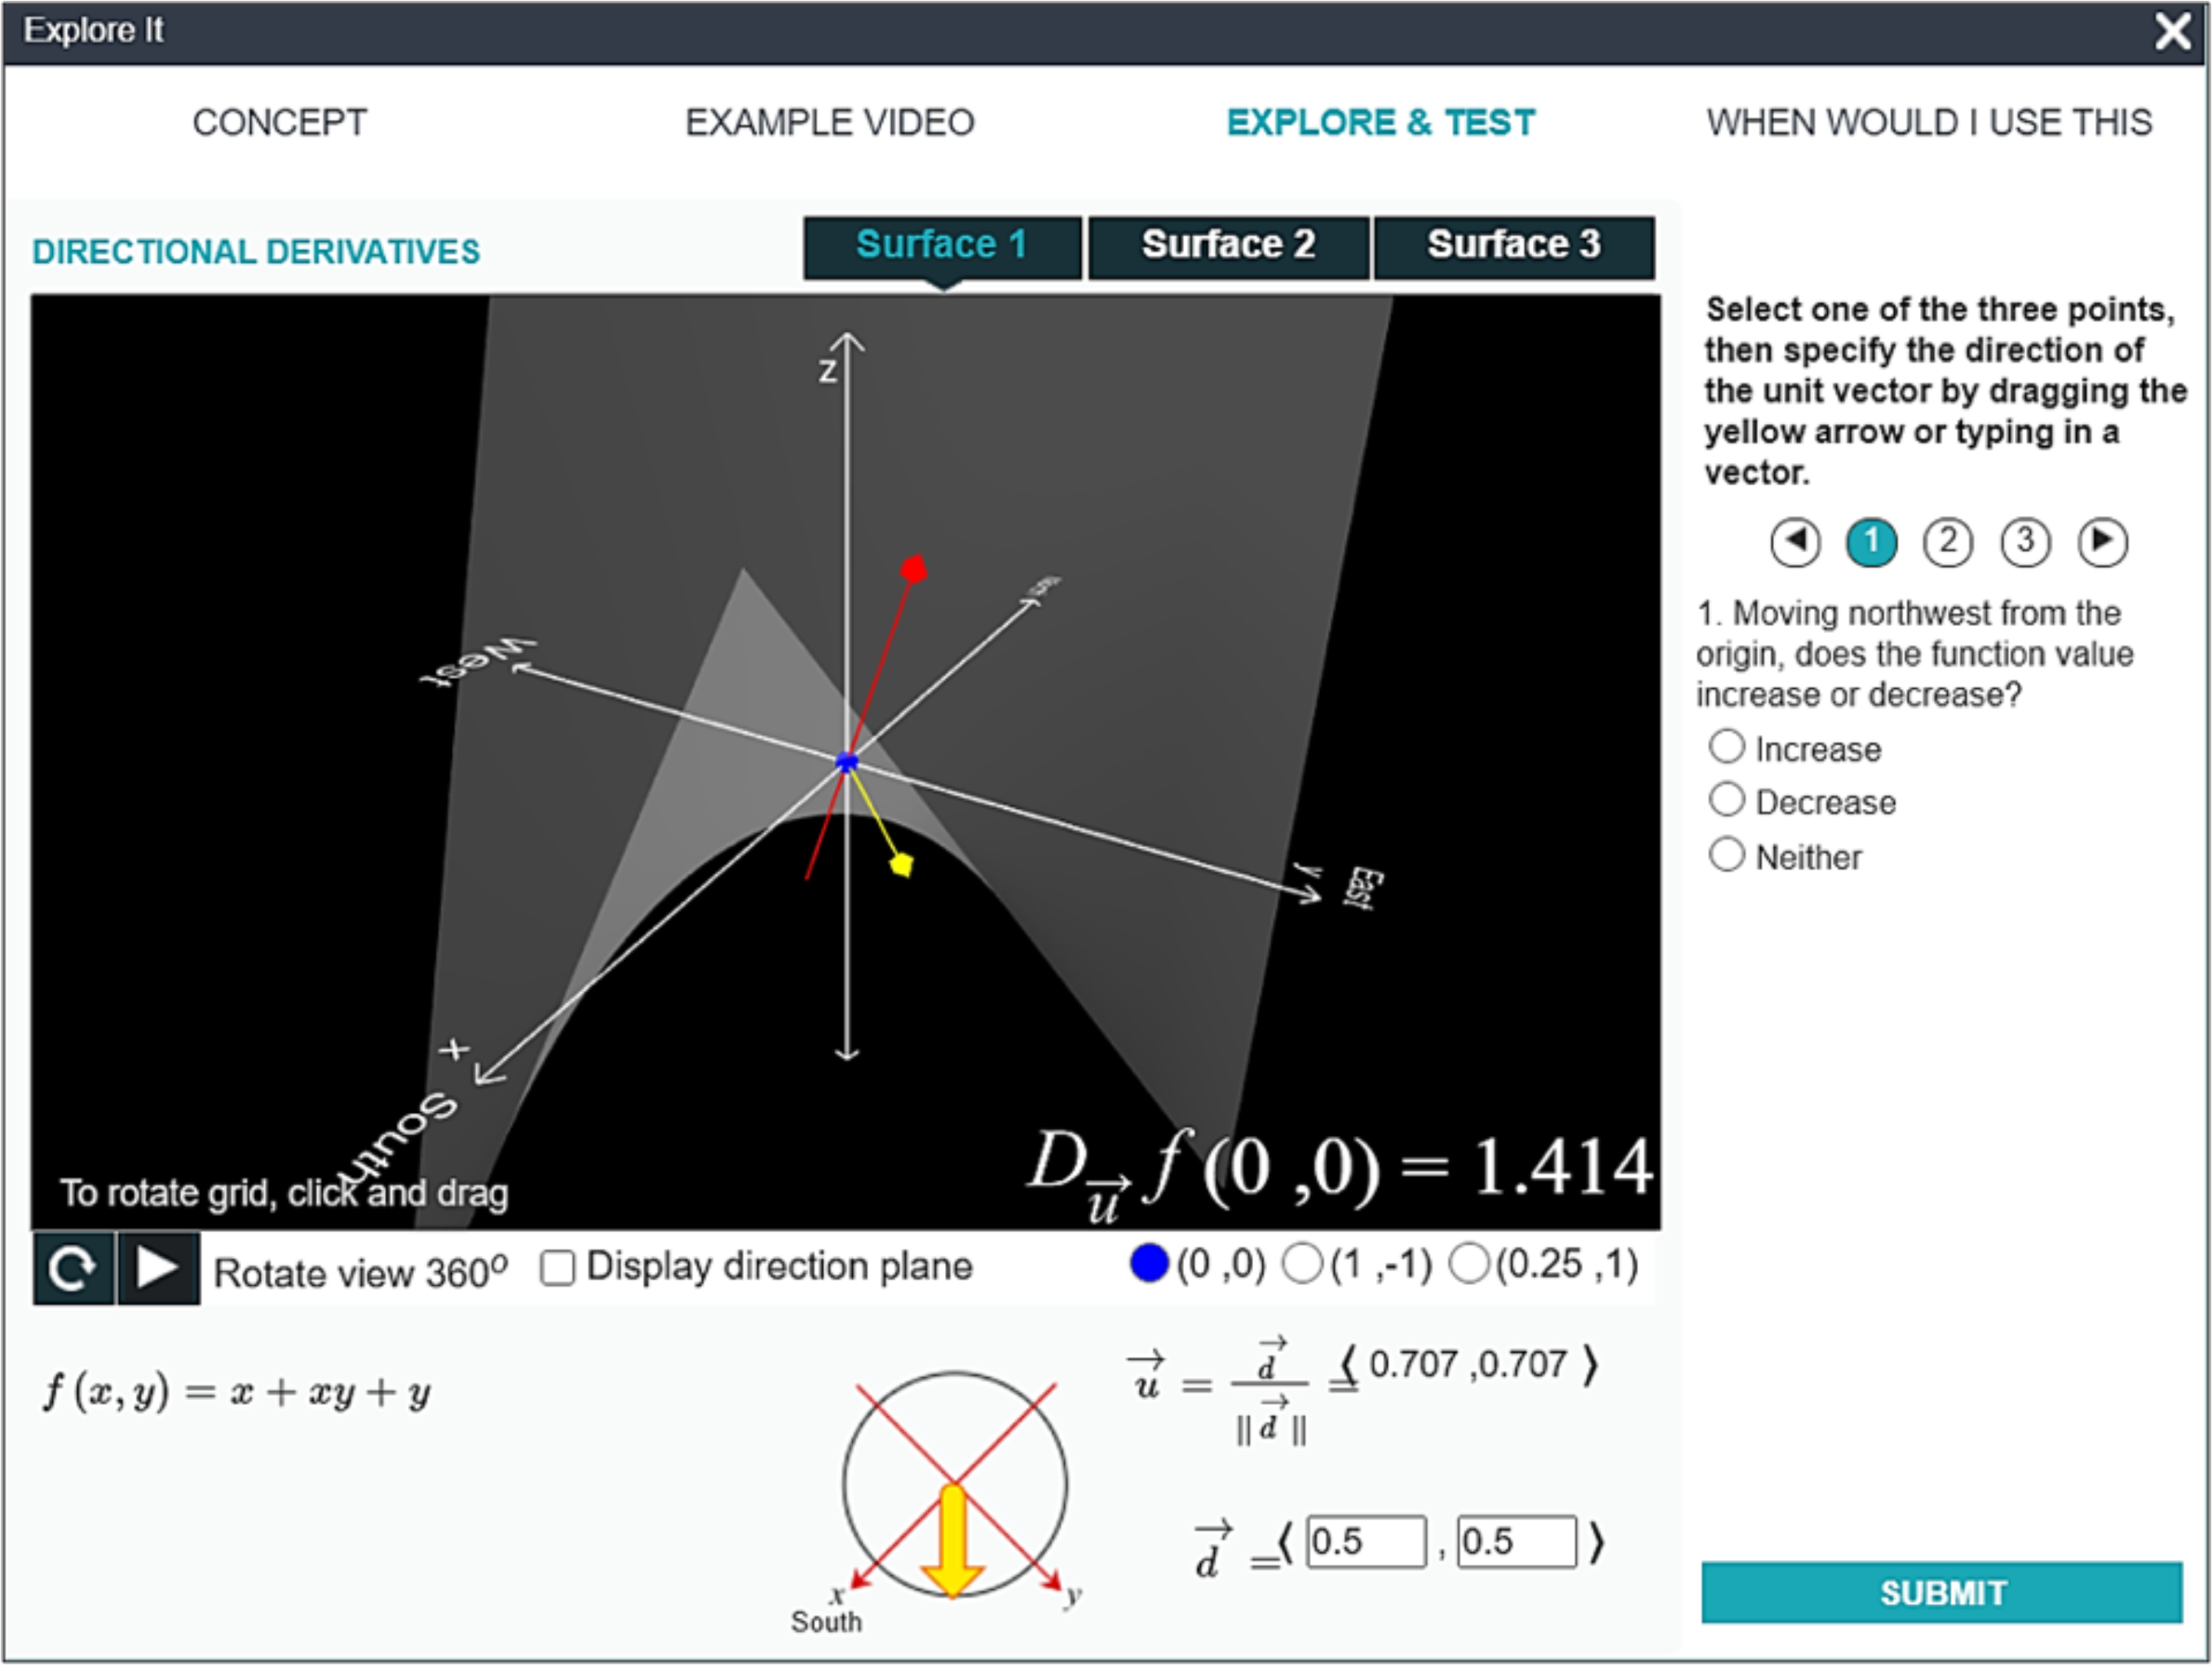Screen dimensions: 2212x1665
Task: Select question 1 circle indicator
Action: (x=1871, y=542)
